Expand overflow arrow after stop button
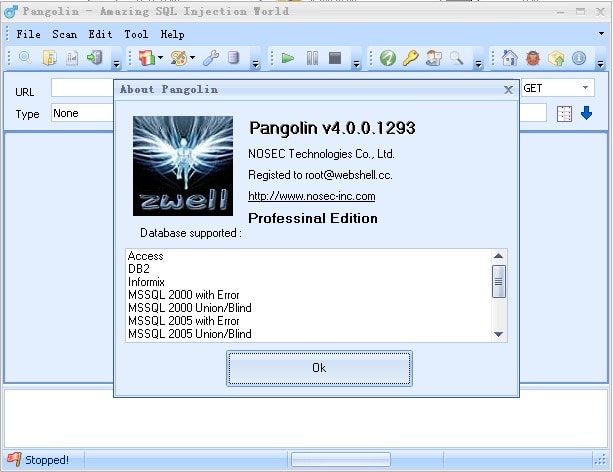The width and height of the screenshot is (613, 472). pyautogui.click(x=356, y=63)
